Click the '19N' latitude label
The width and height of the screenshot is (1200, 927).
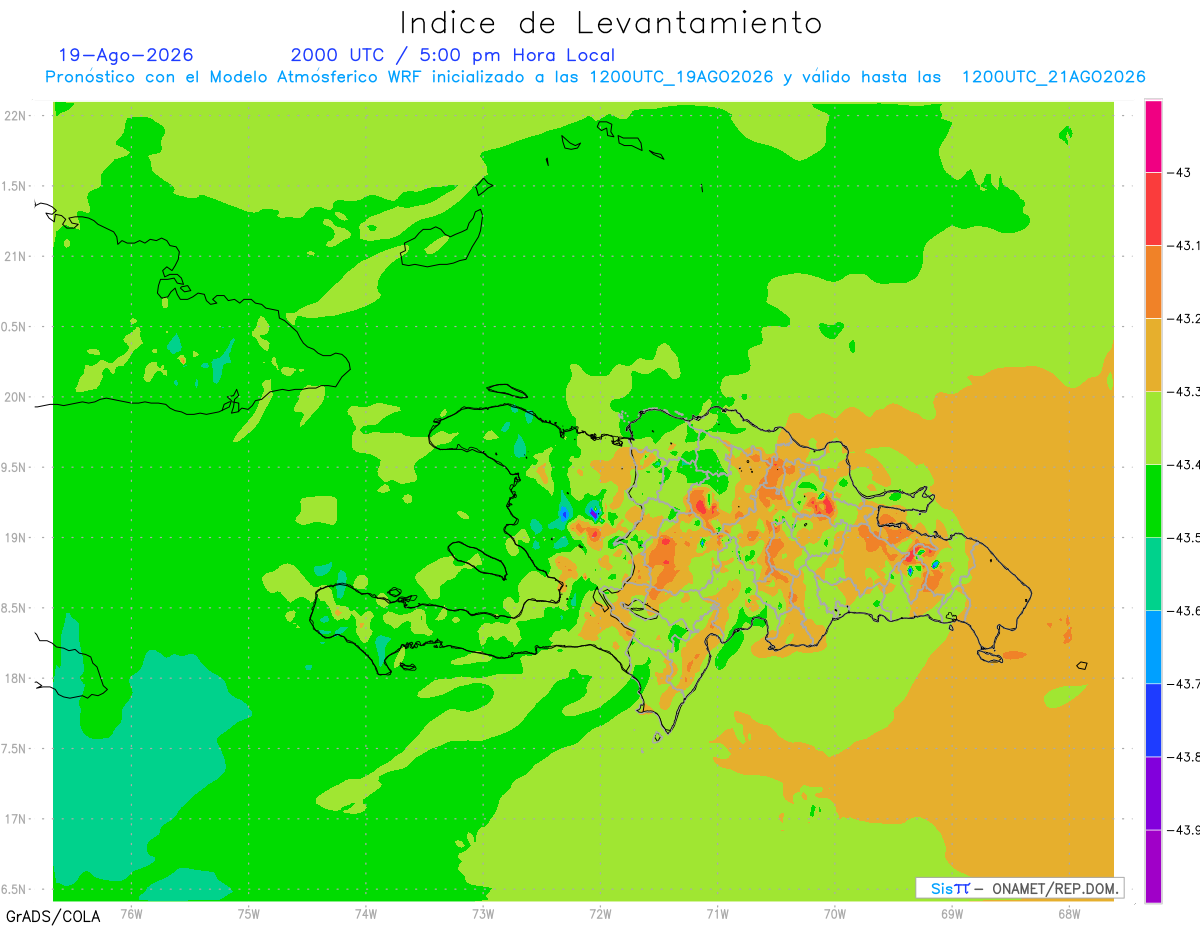point(17,537)
